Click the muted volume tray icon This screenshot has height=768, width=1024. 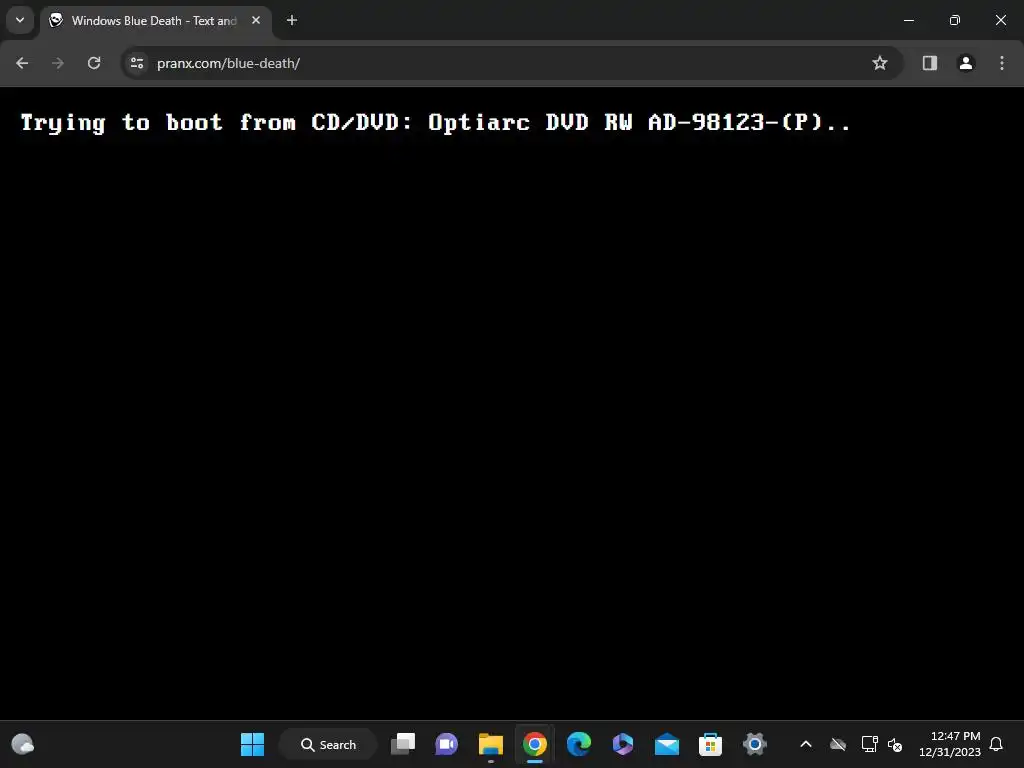pyautogui.click(x=895, y=744)
